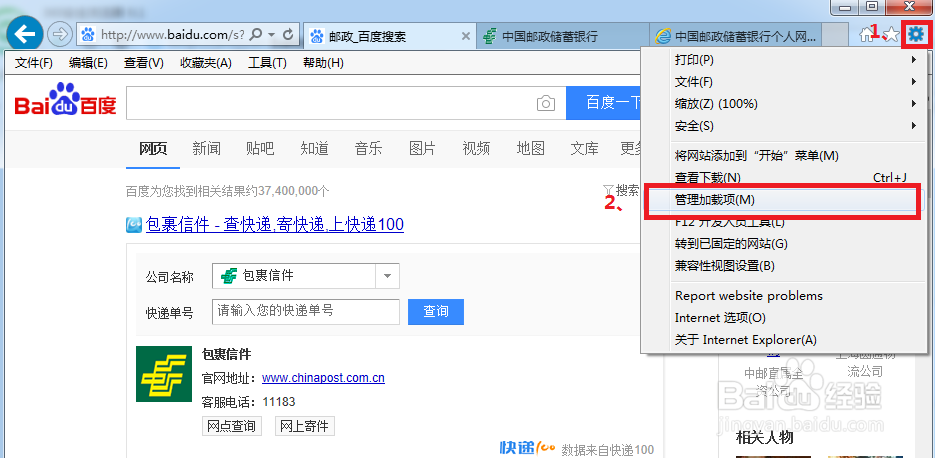Click the Forward navigation arrow
Screen dimensions: 935x458
[x=58, y=35]
